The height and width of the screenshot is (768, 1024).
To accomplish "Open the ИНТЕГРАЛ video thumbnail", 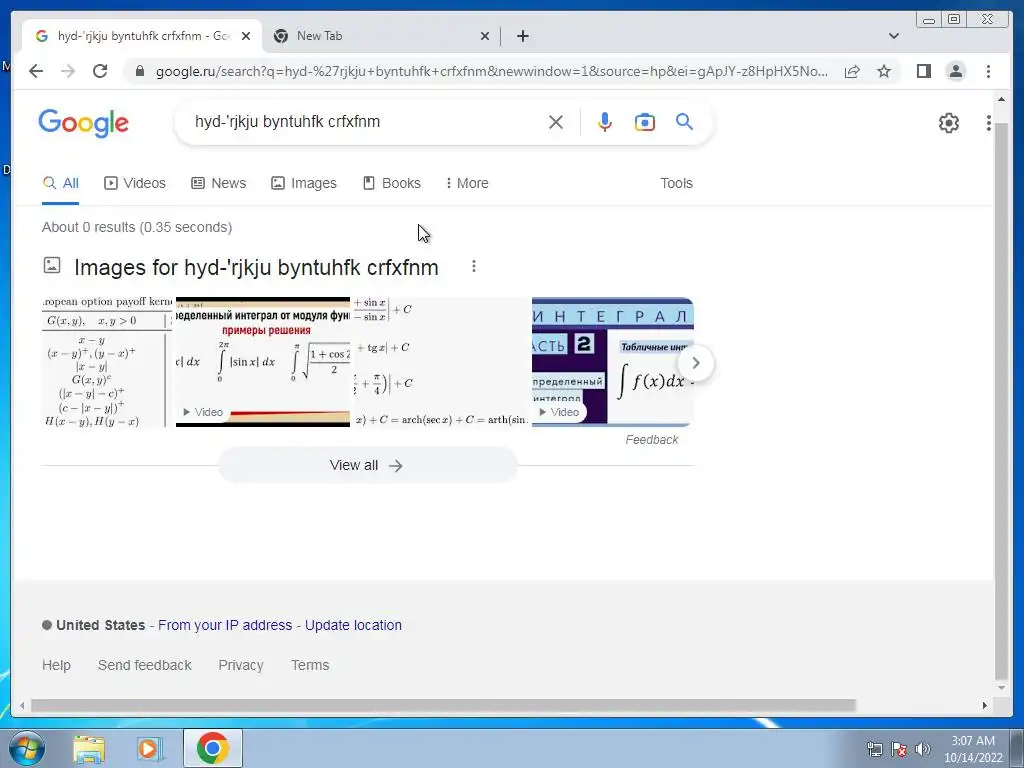I will pos(613,362).
